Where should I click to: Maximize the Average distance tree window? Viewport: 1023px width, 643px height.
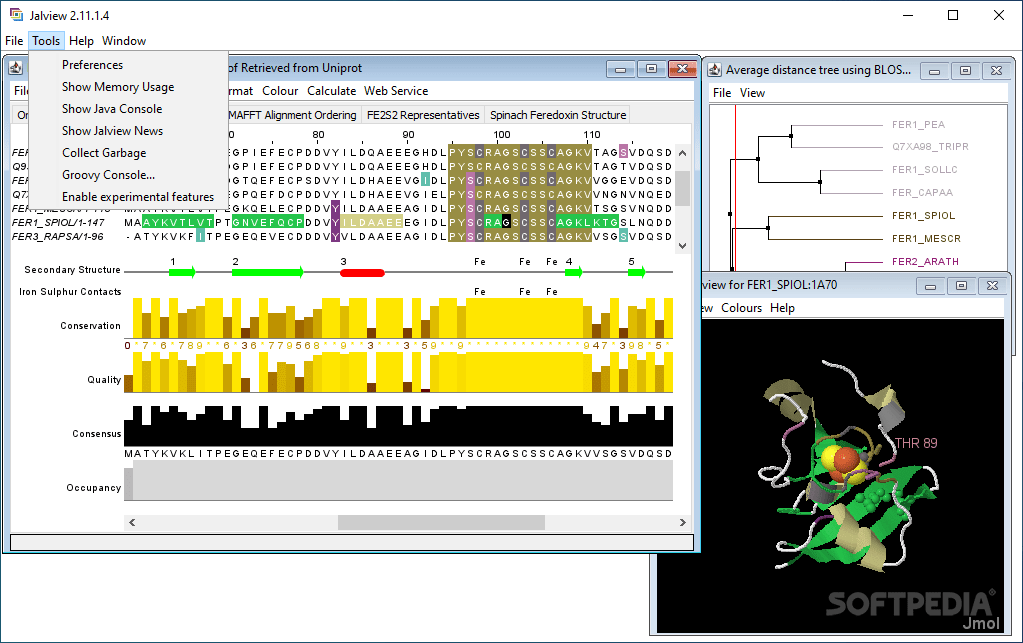[966, 70]
